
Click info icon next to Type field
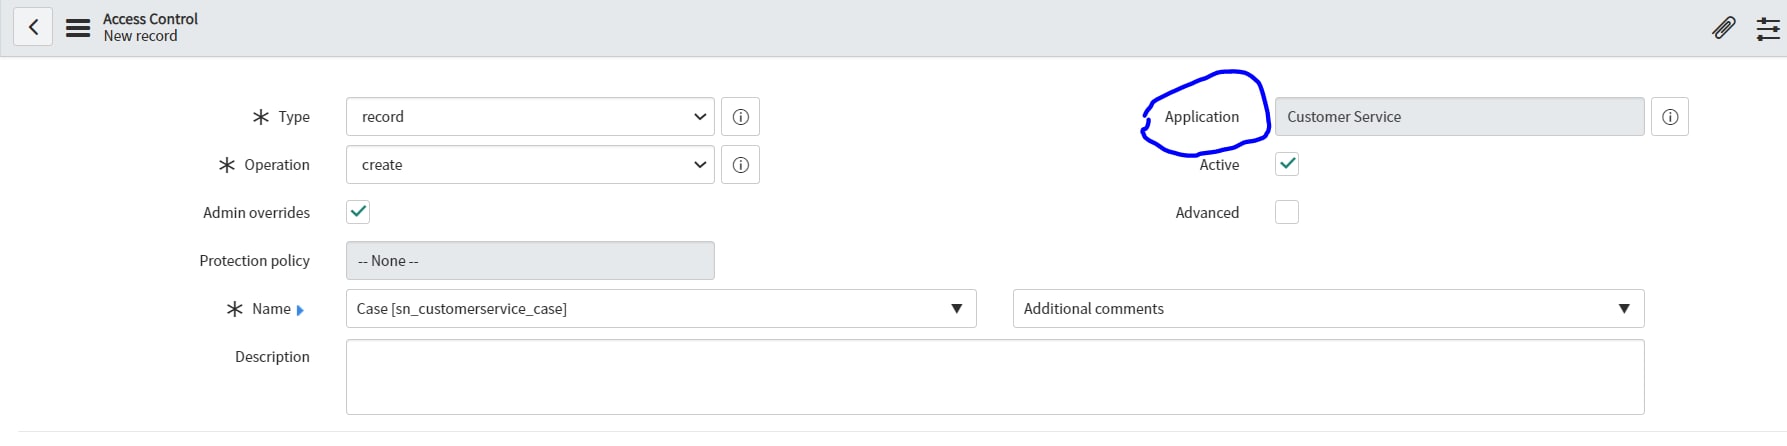pos(741,117)
